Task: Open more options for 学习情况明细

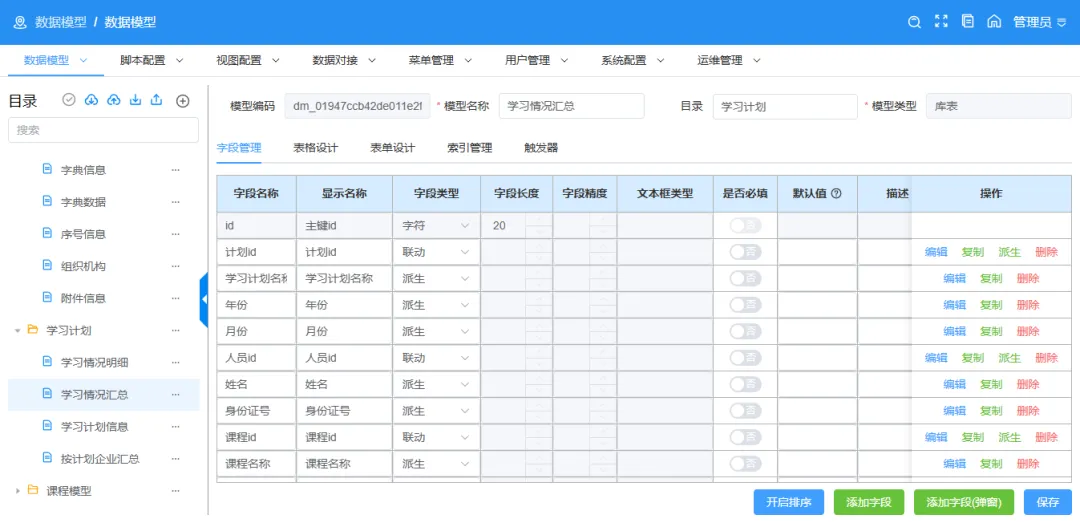Action: tap(176, 362)
